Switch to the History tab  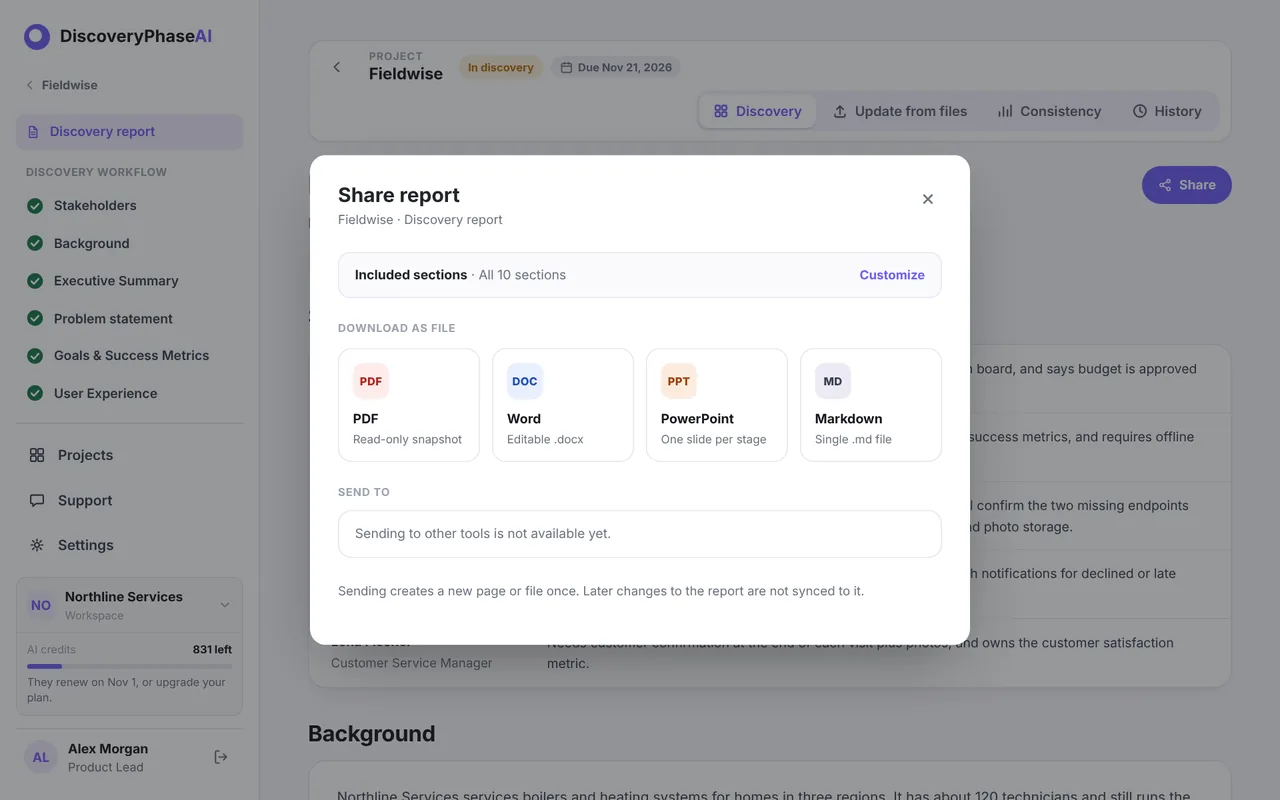click(x=1167, y=111)
